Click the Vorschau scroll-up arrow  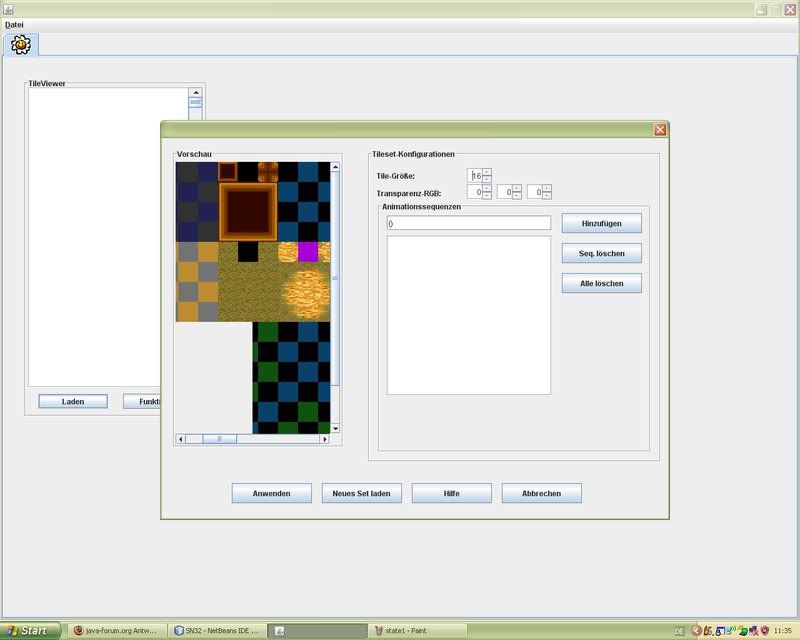(335, 167)
